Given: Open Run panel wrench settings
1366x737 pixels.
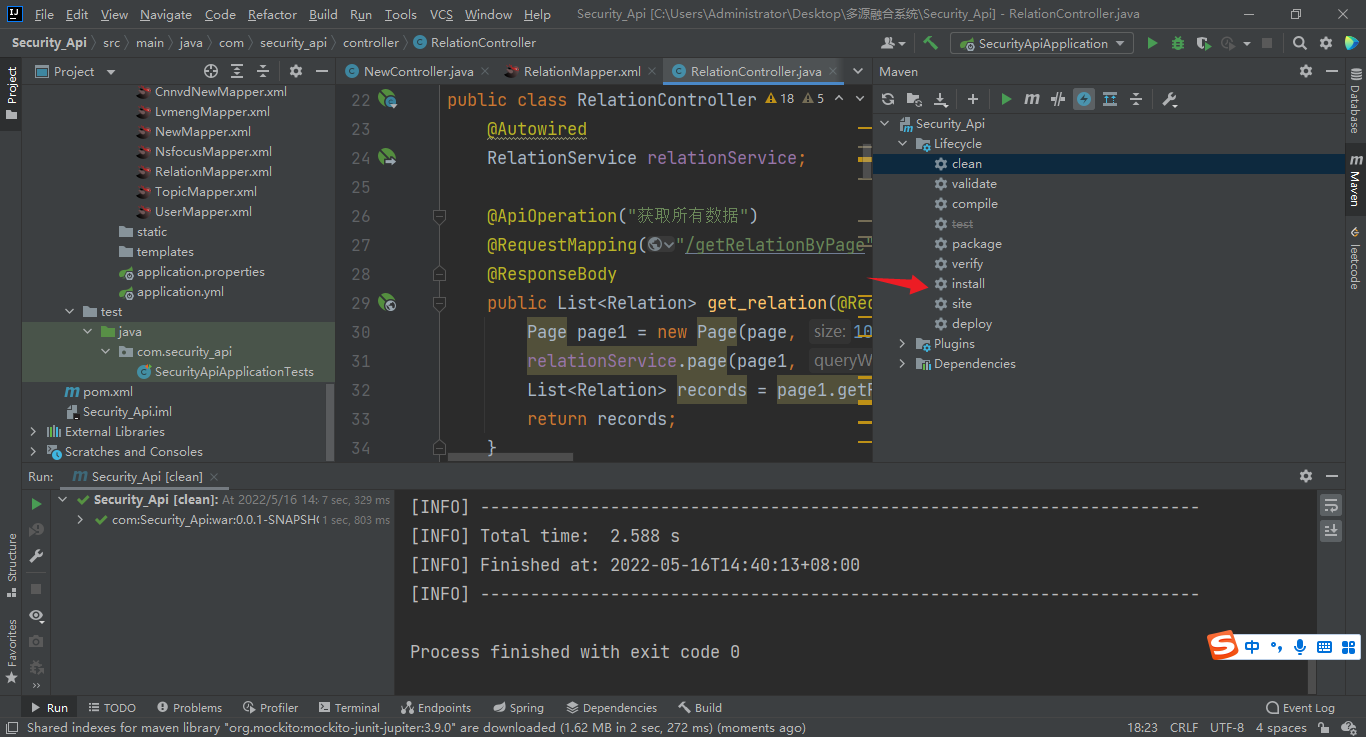Looking at the screenshot, I should 37,556.
